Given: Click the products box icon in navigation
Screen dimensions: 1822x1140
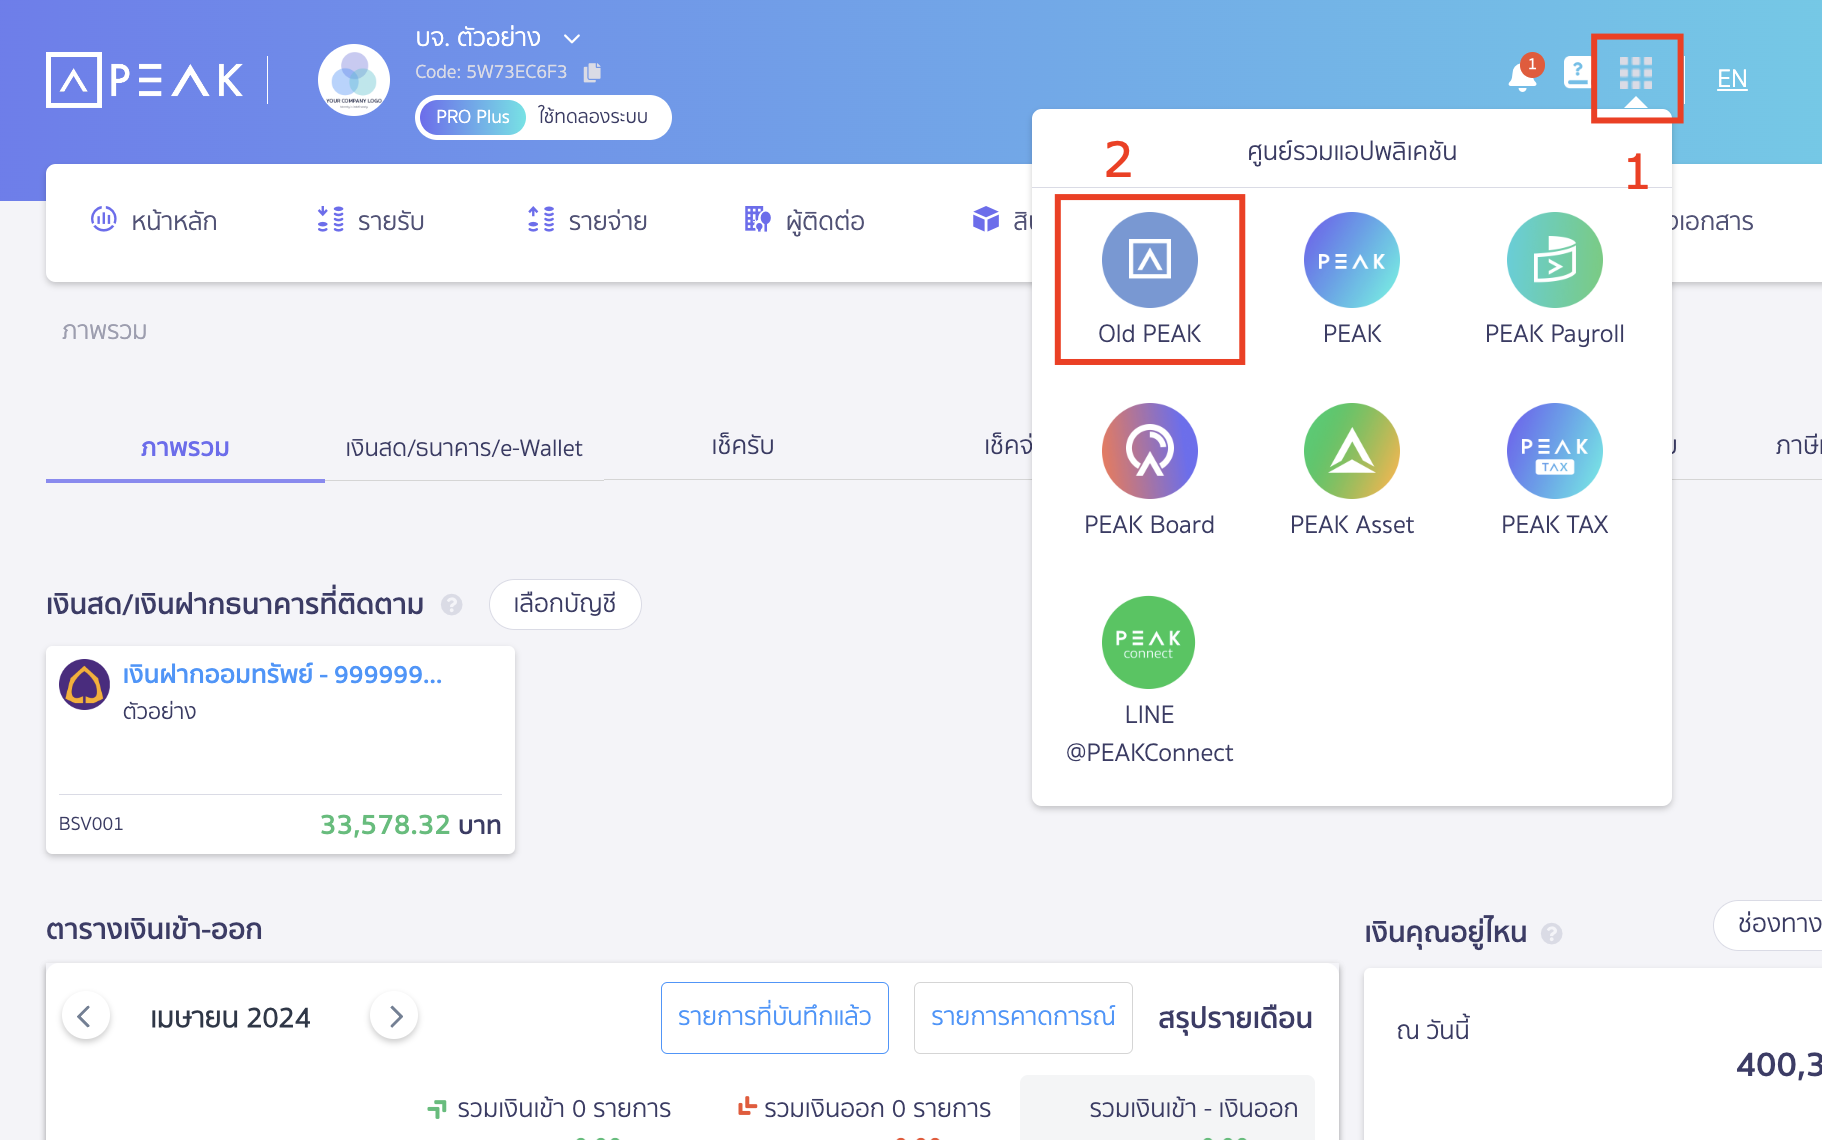Looking at the screenshot, I should tap(986, 220).
